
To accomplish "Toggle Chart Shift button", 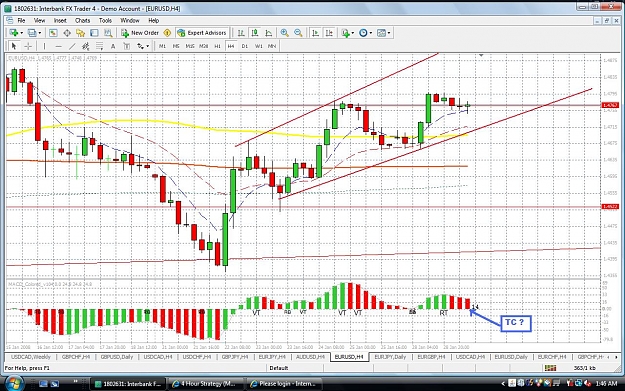I will tap(329, 33).
